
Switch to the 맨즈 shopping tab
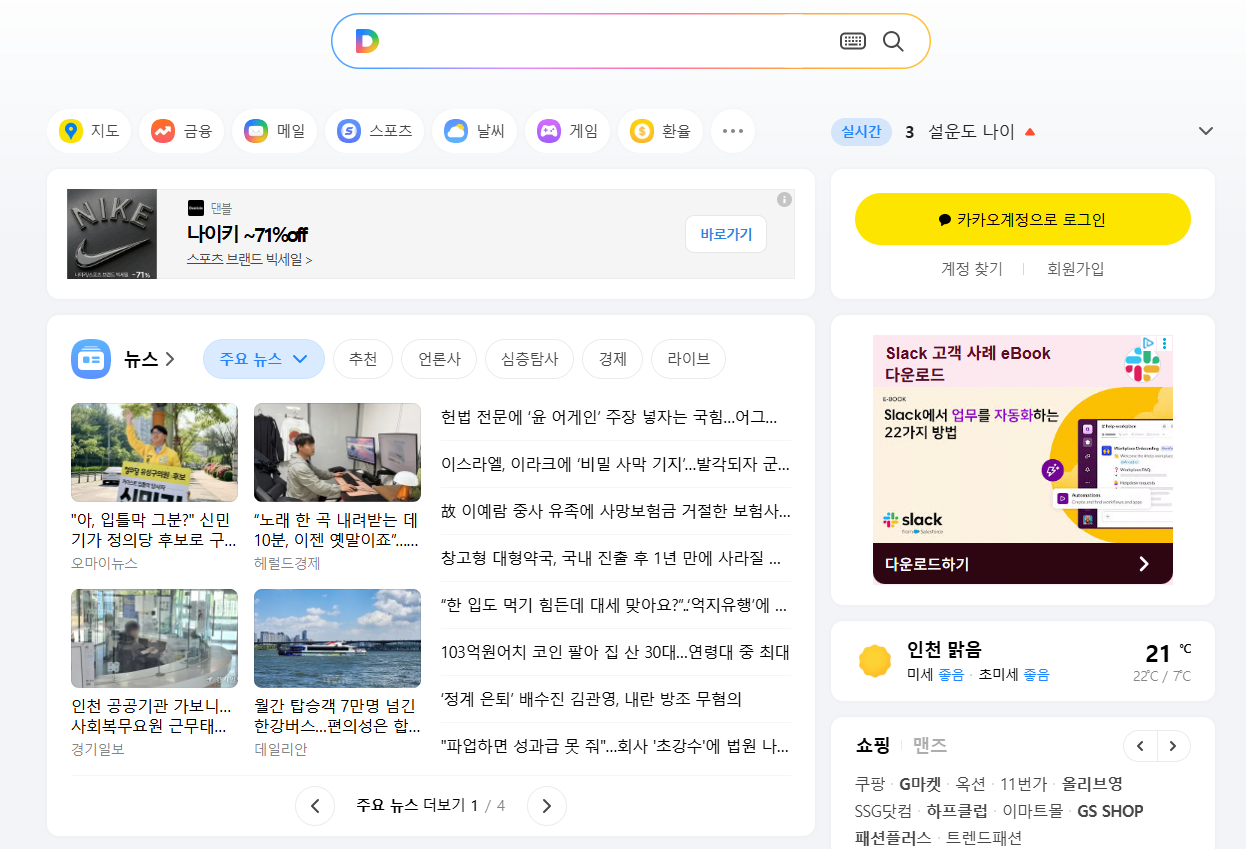tap(930, 746)
